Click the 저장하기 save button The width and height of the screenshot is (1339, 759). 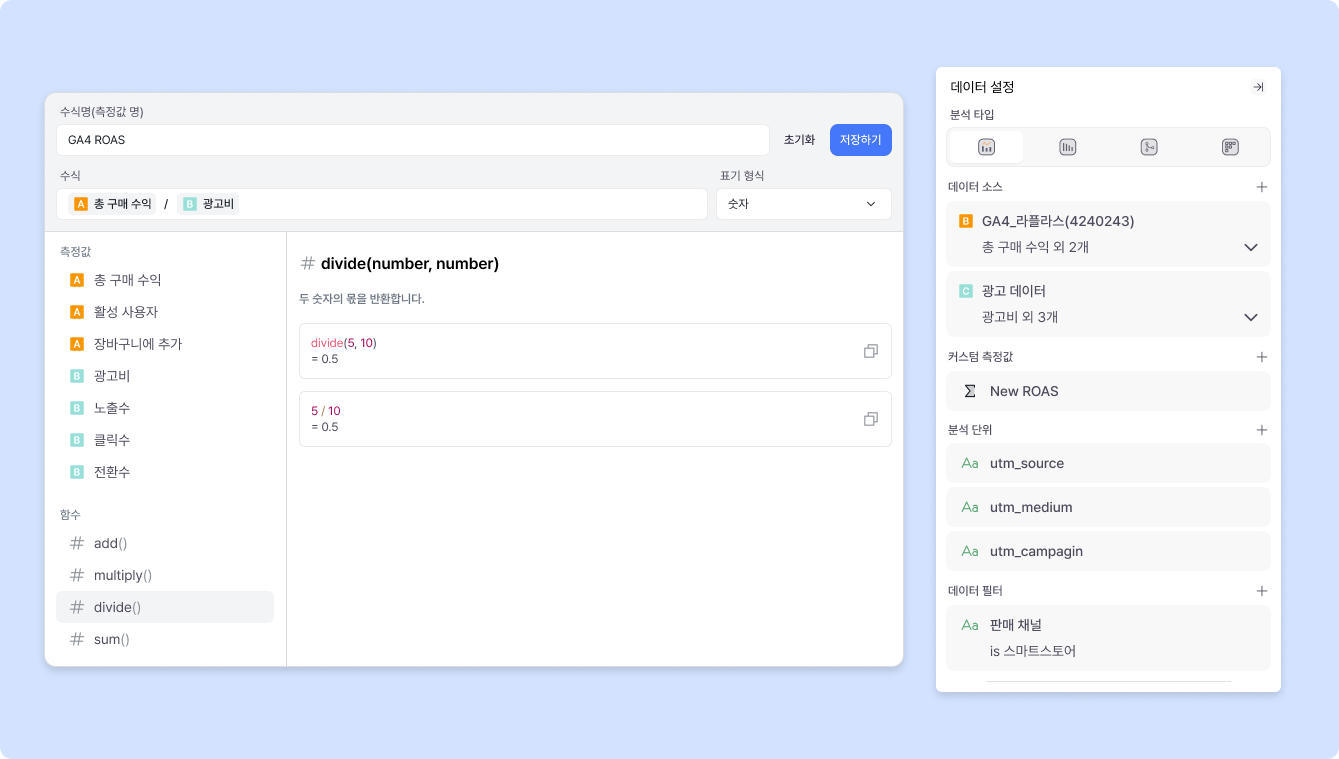860,139
